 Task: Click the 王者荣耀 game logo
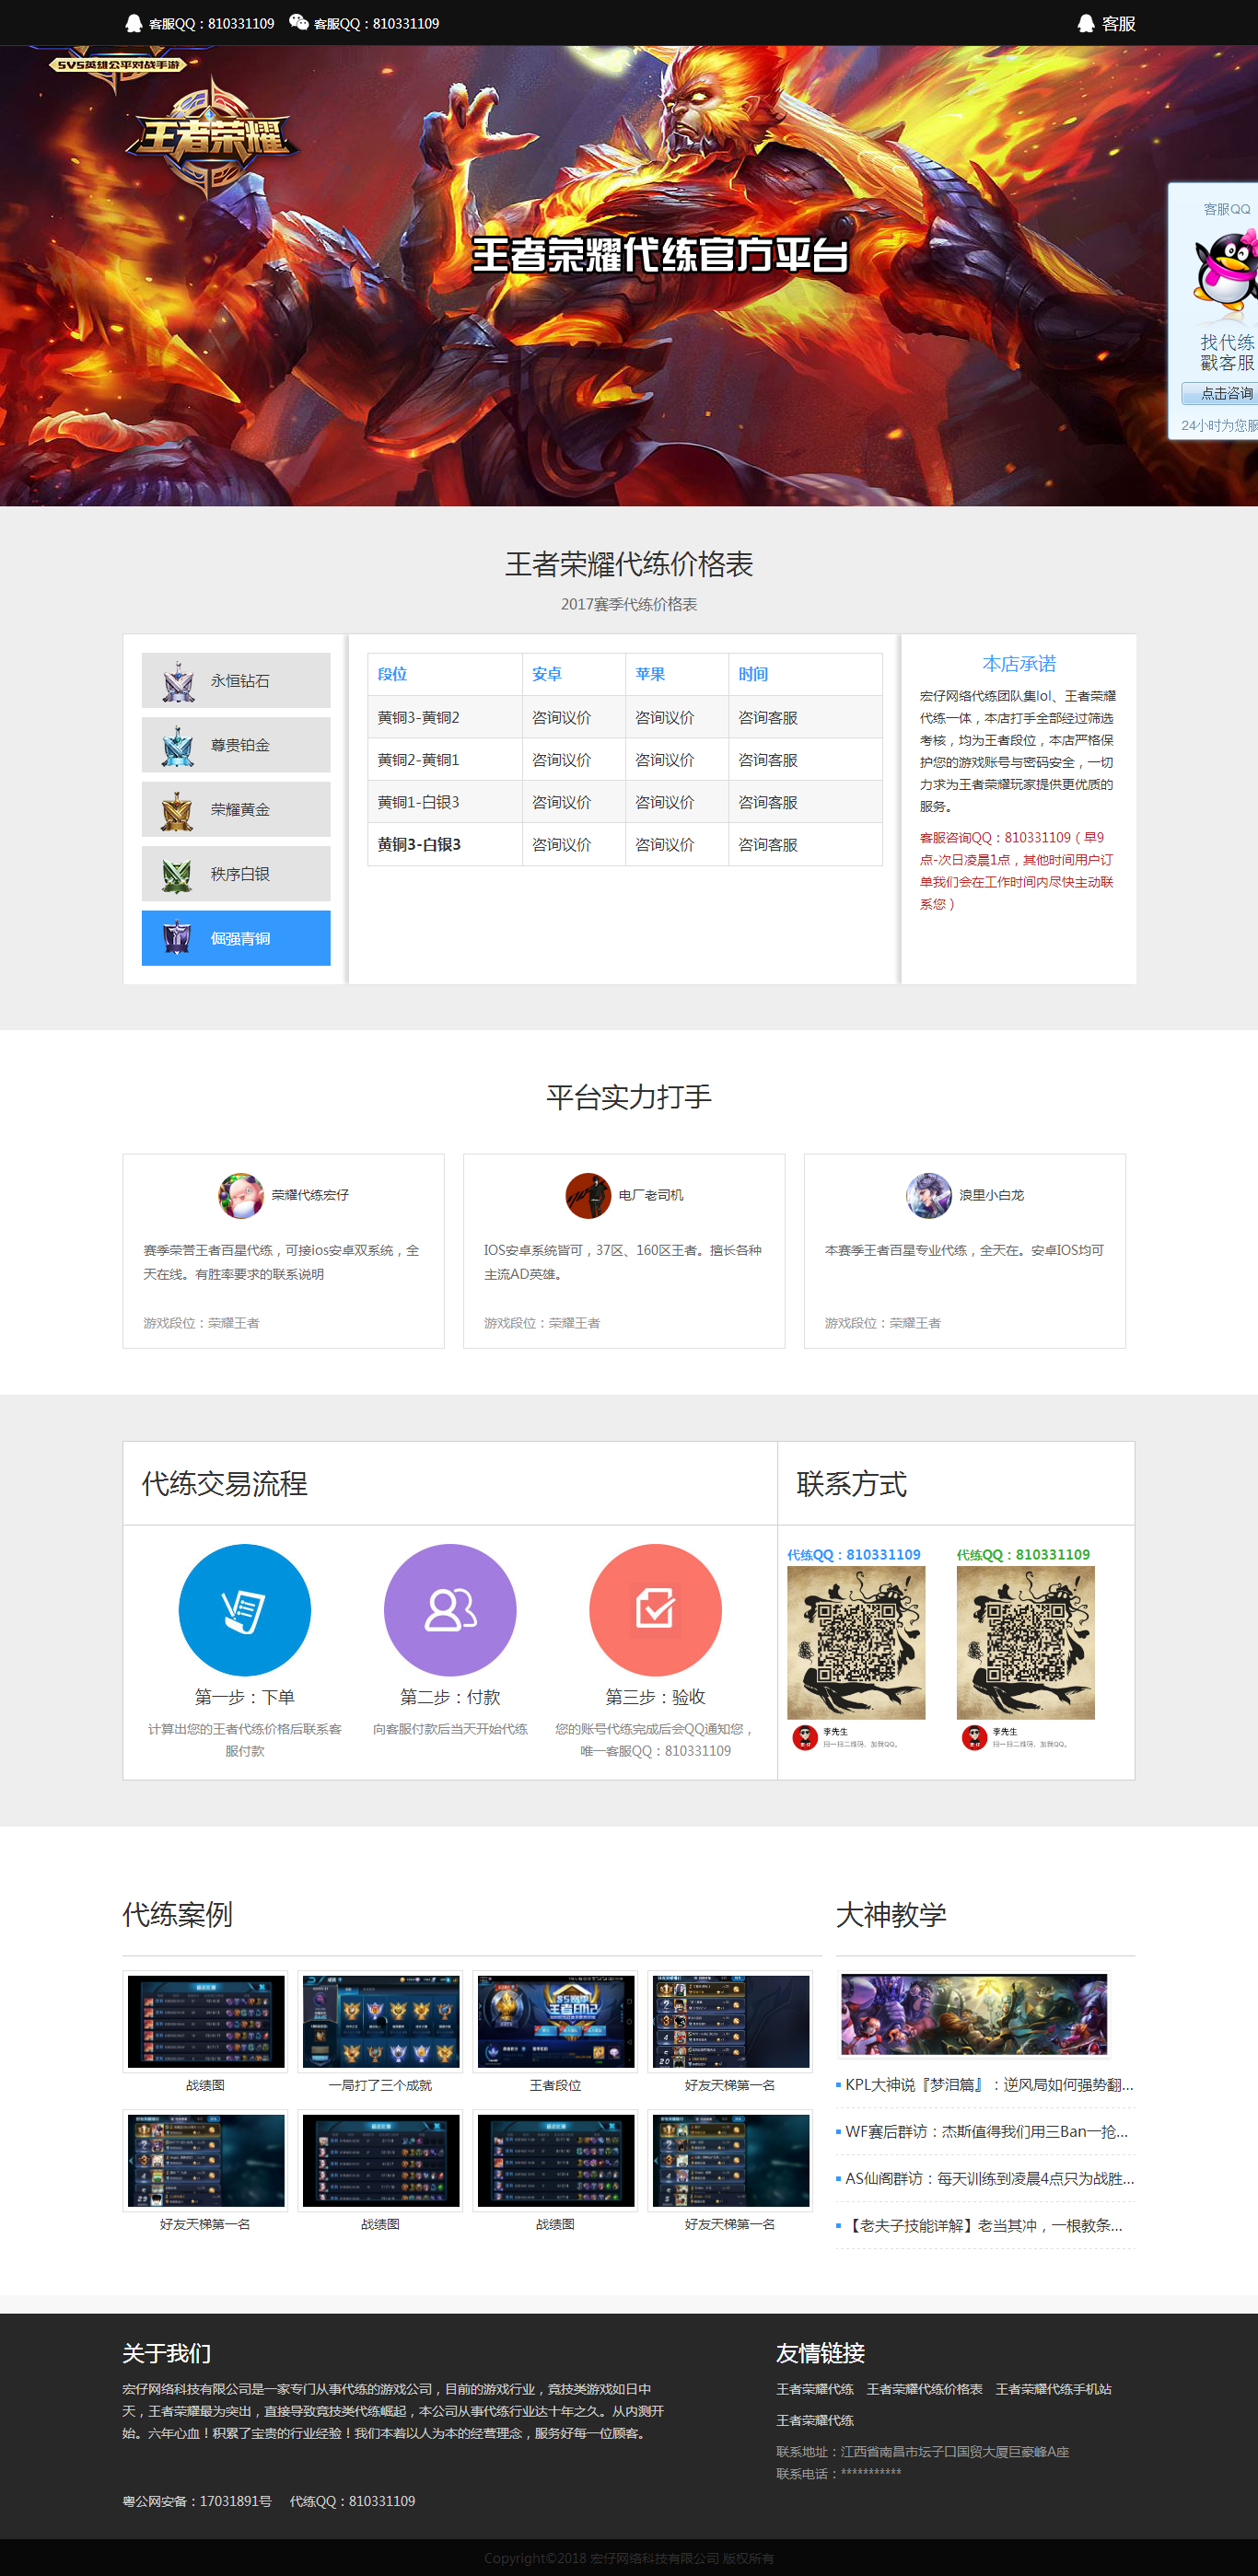point(211,136)
